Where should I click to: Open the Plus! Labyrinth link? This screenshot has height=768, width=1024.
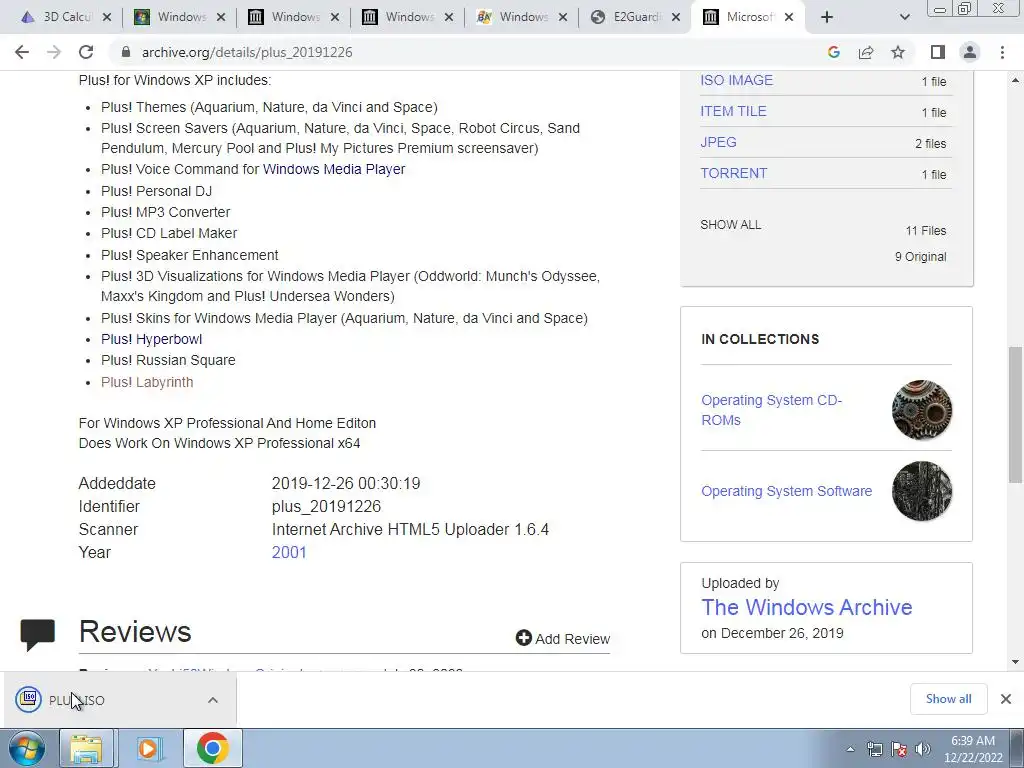point(147,382)
